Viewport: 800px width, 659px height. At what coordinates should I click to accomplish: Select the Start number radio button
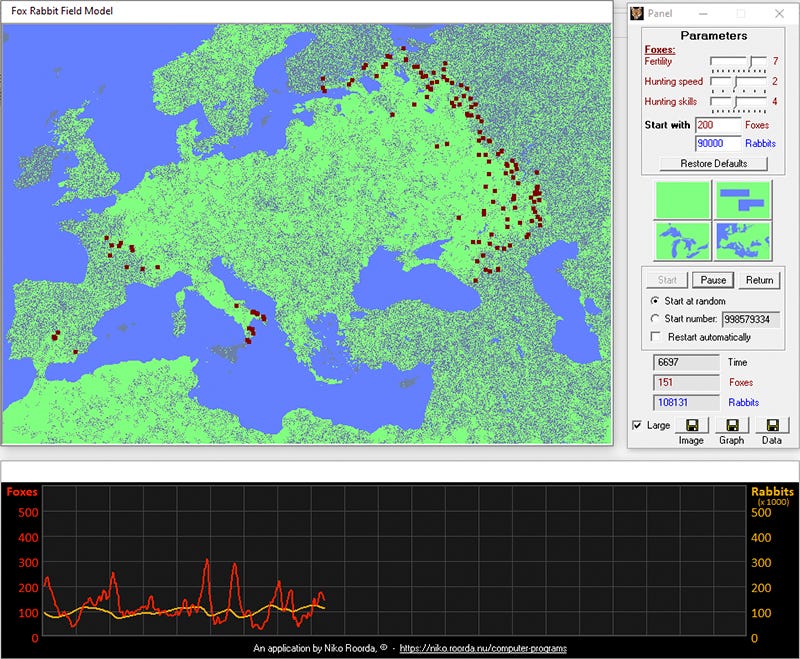(x=656, y=319)
